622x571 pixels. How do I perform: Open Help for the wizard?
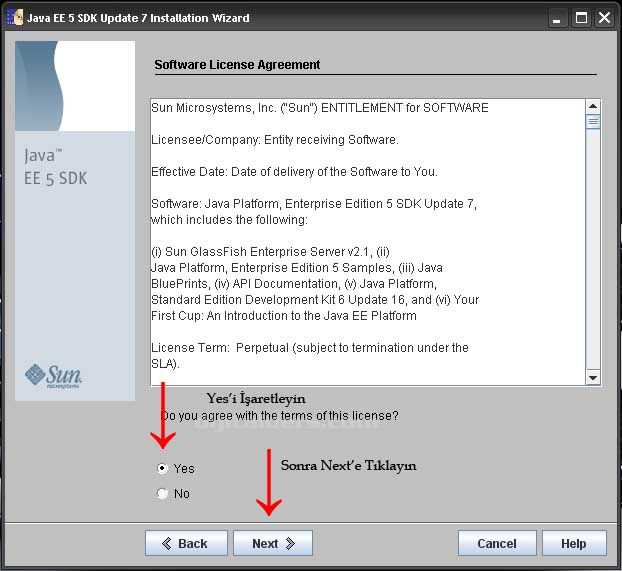point(574,543)
